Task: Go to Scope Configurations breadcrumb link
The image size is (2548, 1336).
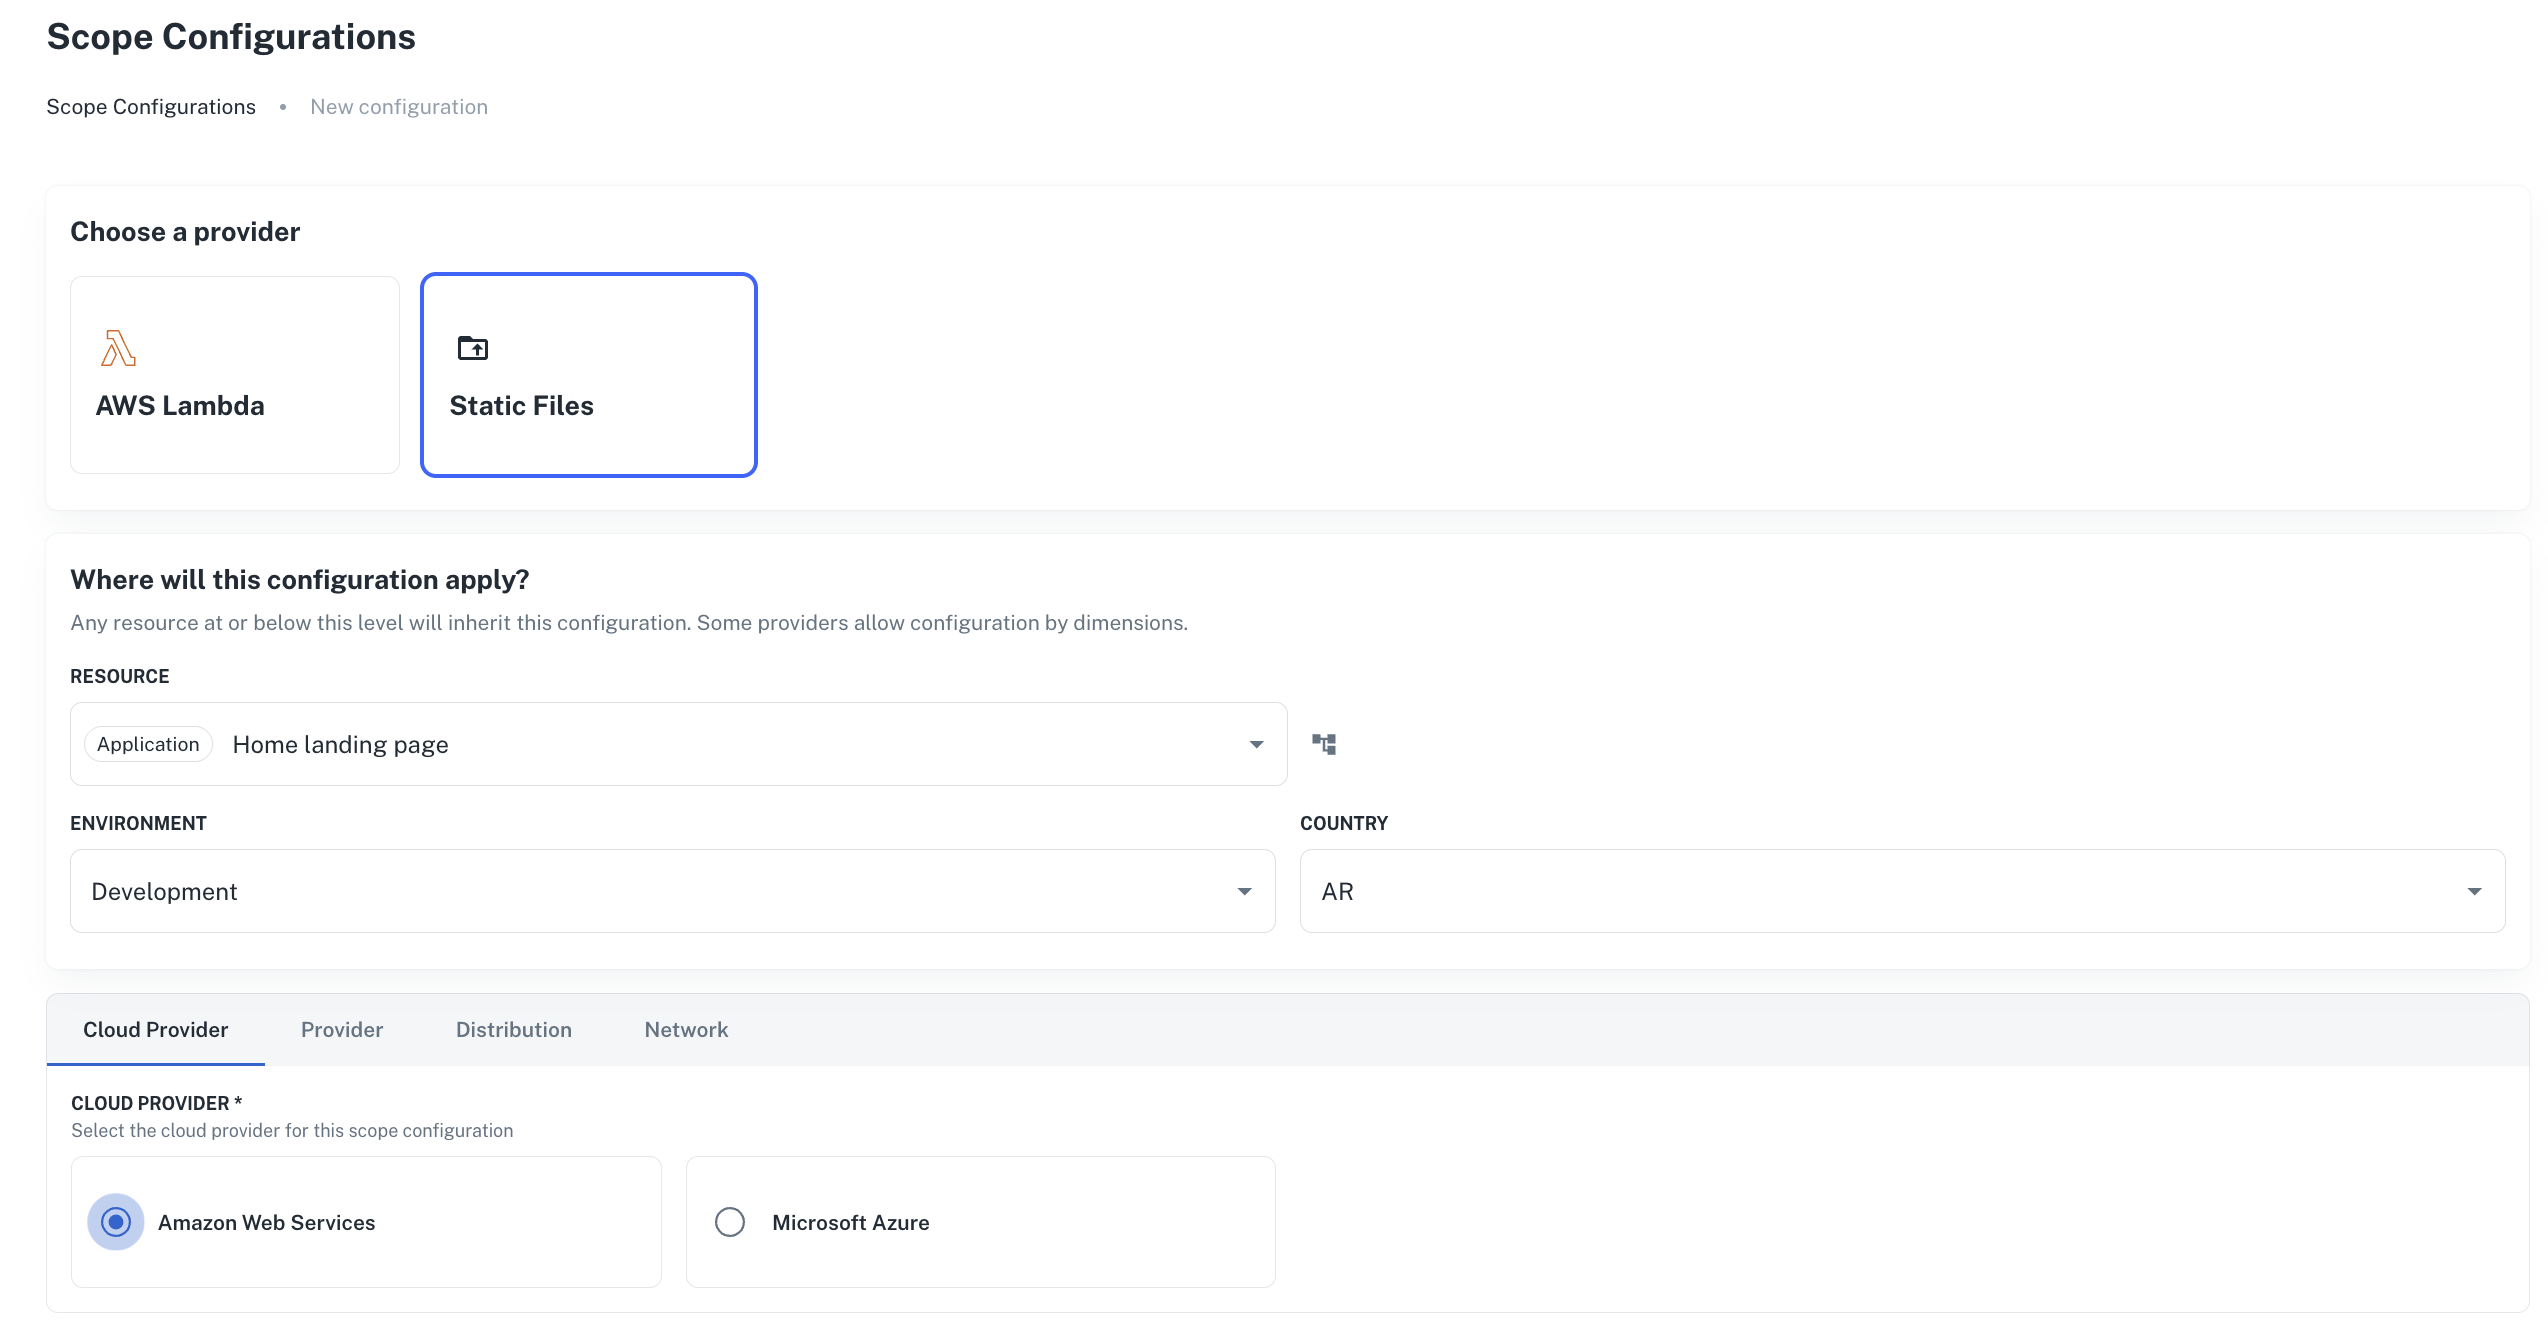Action: (x=151, y=107)
